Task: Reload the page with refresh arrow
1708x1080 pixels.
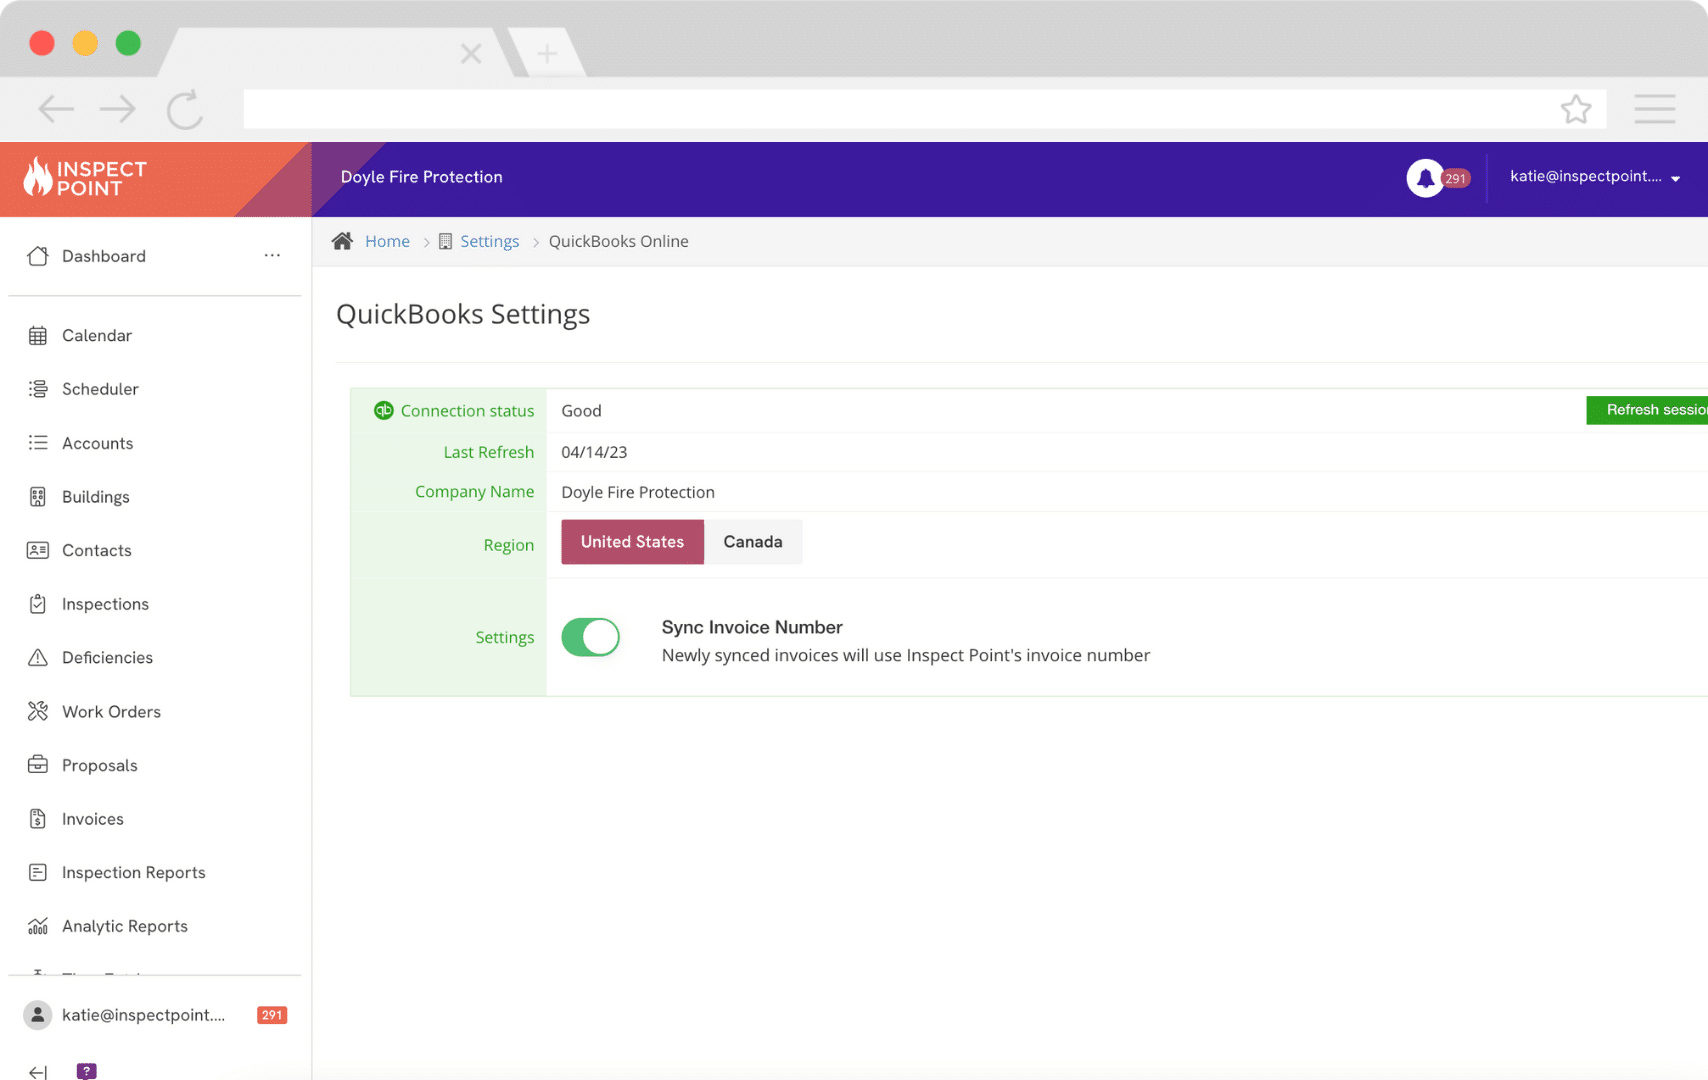Action: point(185,109)
